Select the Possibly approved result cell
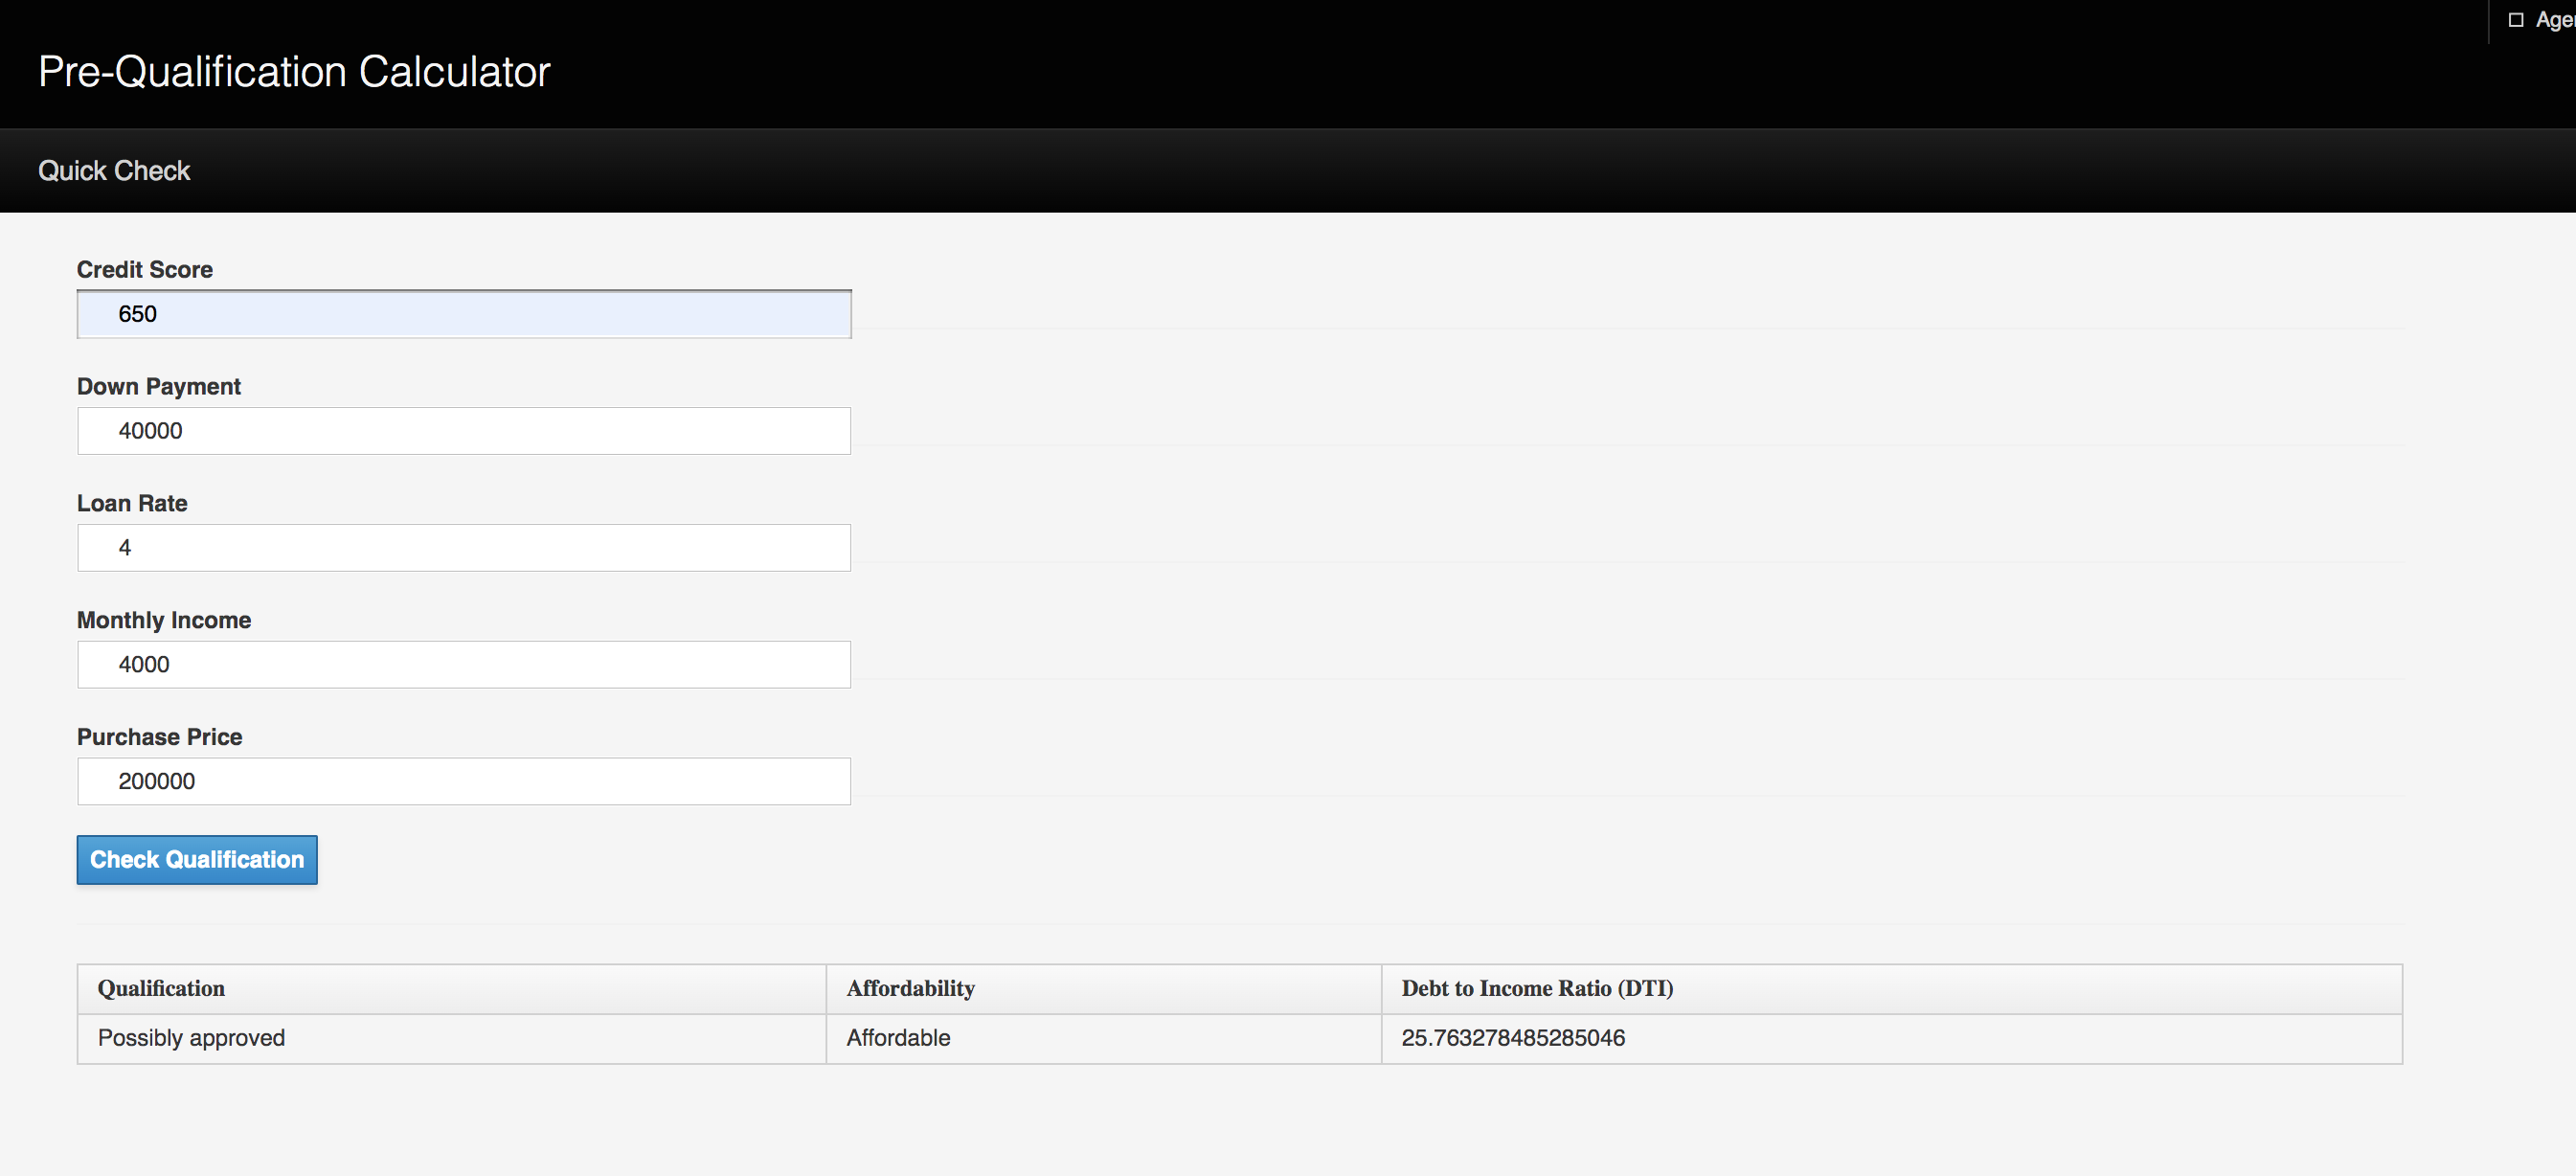Viewport: 2576px width, 1176px height. (191, 1038)
